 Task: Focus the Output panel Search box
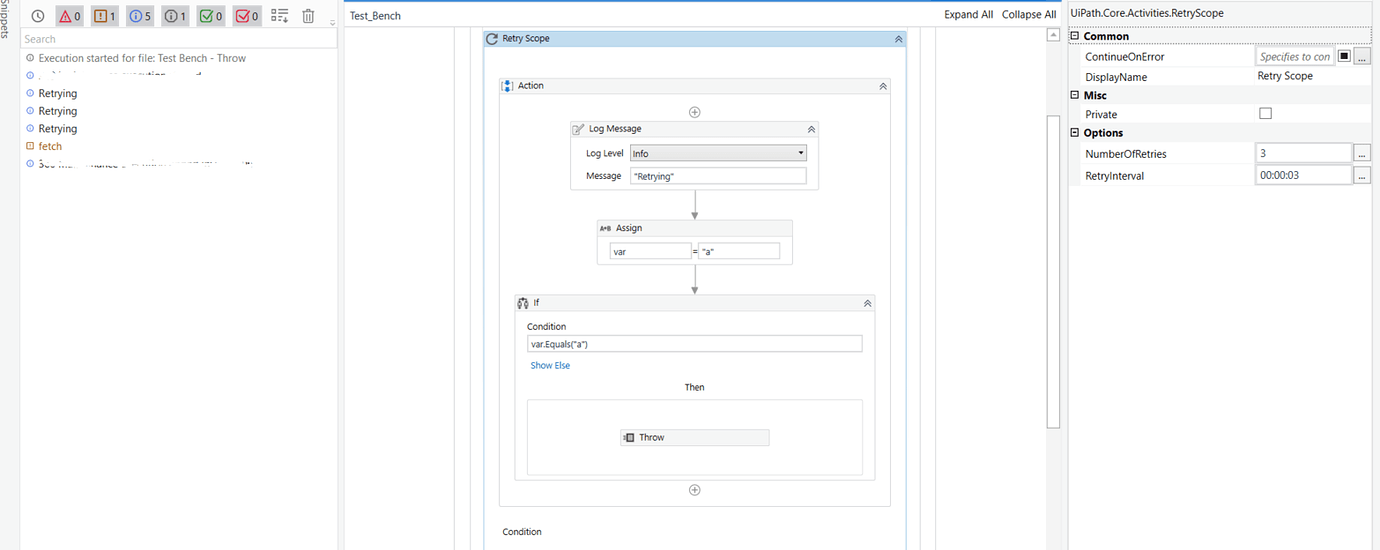click(x=179, y=39)
